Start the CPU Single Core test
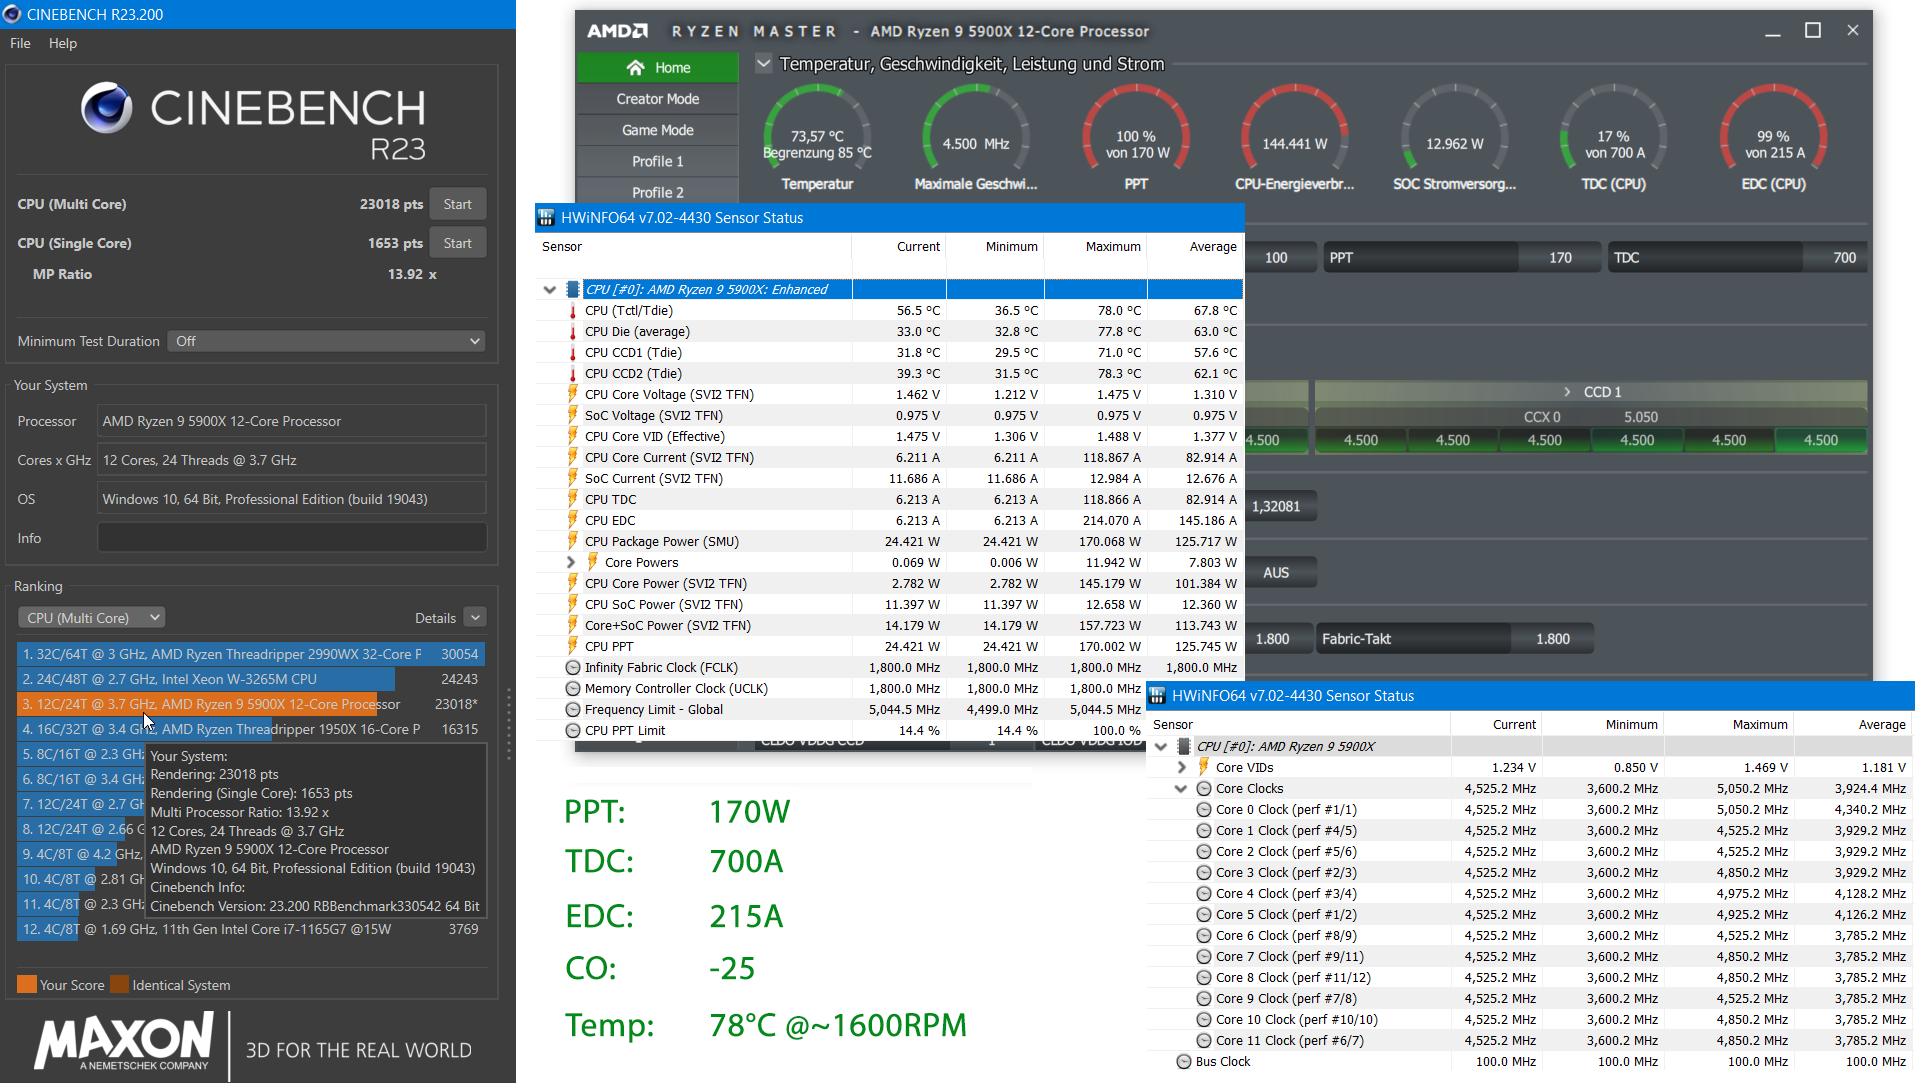This screenshot has width=1920, height=1083. 457,243
